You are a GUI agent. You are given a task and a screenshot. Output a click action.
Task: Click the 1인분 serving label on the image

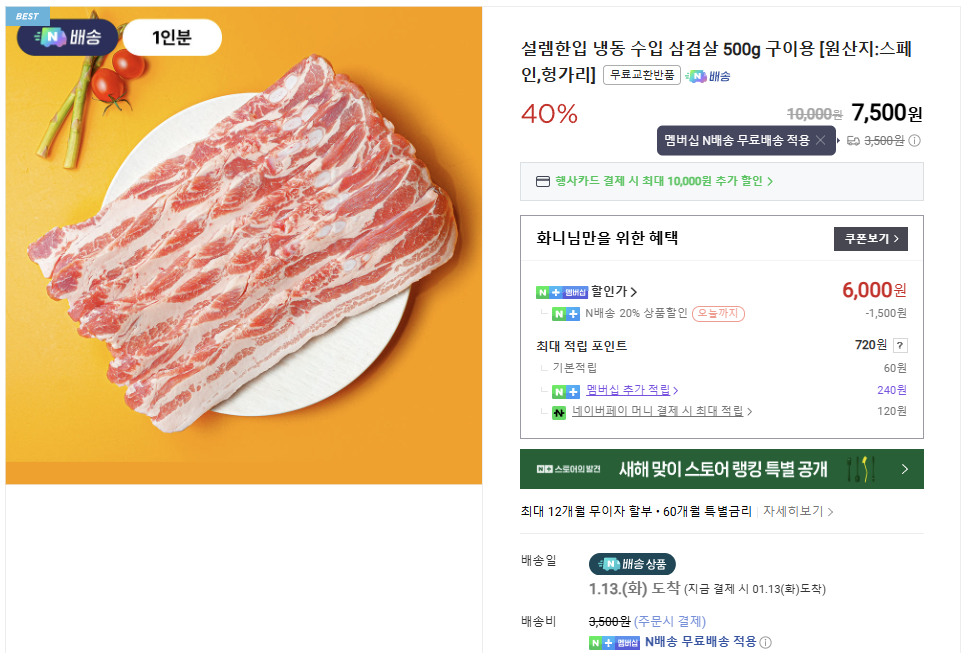[174, 35]
